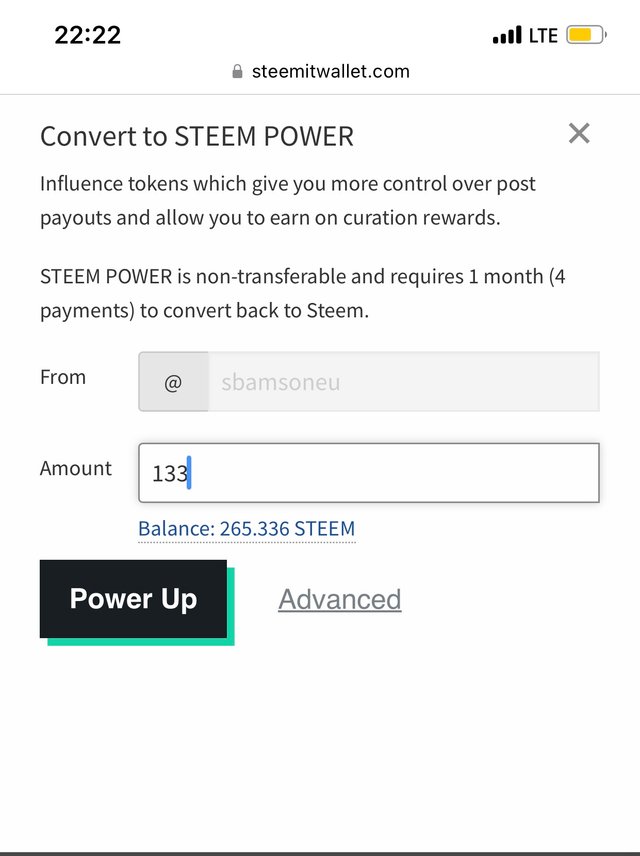Tap the 22:22 clock in status bar
This screenshot has width=640, height=856.
pyautogui.click(x=87, y=35)
